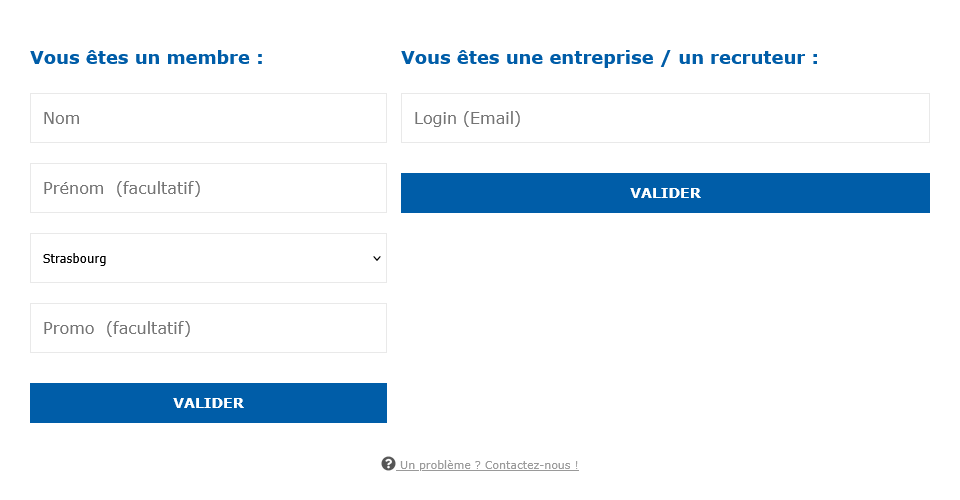960x500 pixels.
Task: Submit recruiter login with VALIDER
Action: [665, 193]
